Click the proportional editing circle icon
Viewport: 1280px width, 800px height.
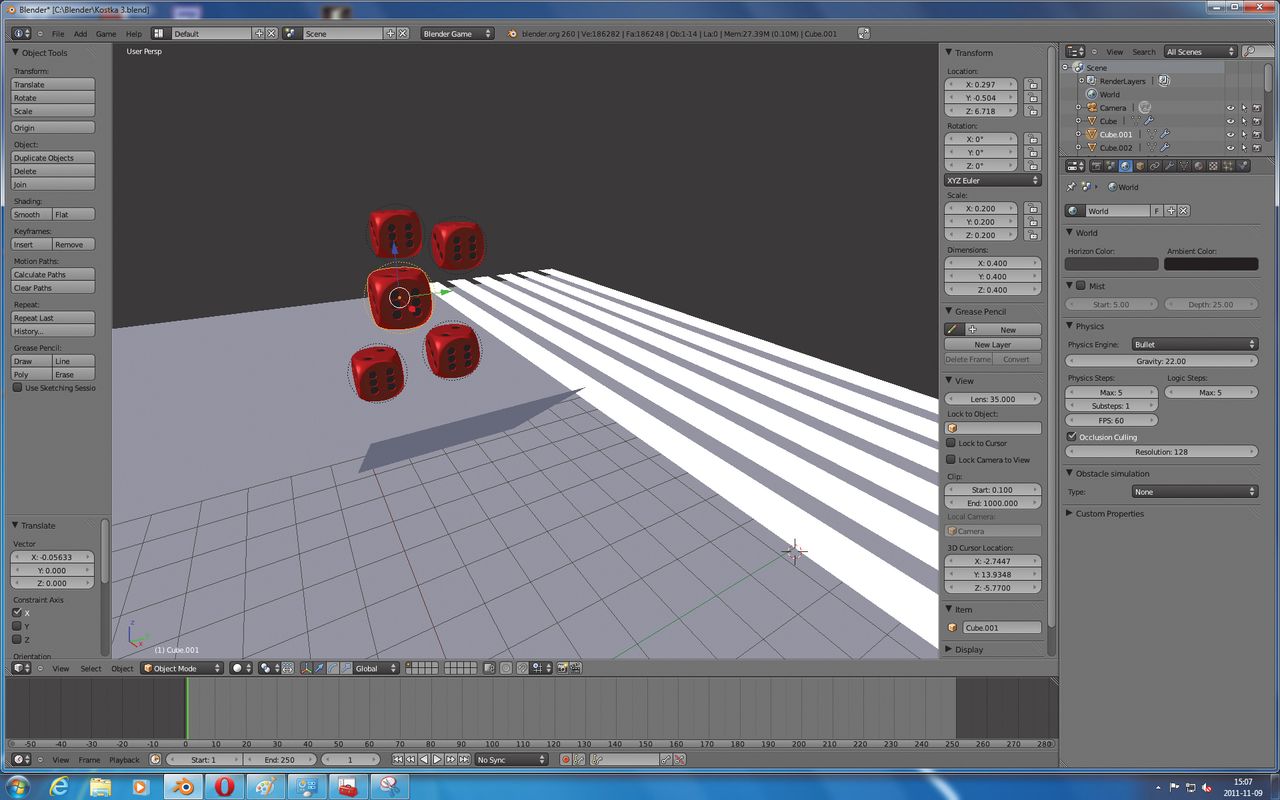pos(506,668)
